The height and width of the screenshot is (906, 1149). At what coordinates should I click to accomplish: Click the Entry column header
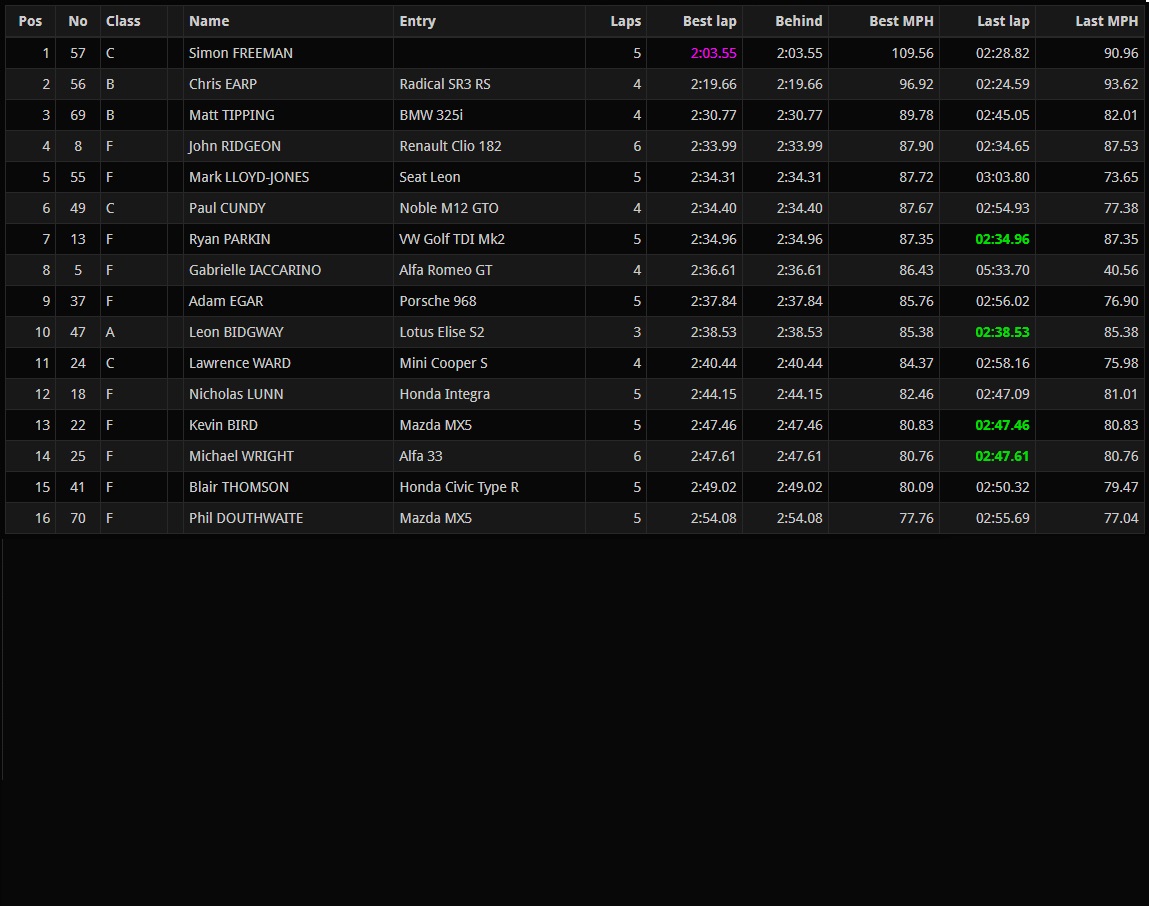point(417,21)
